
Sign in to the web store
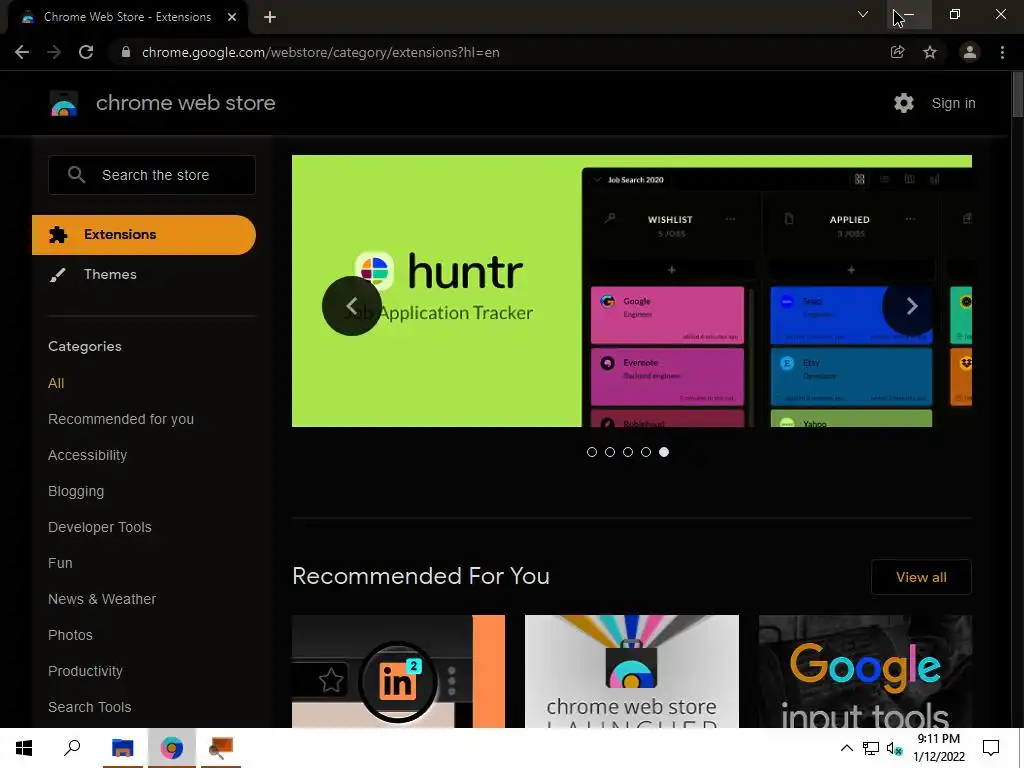(953, 103)
